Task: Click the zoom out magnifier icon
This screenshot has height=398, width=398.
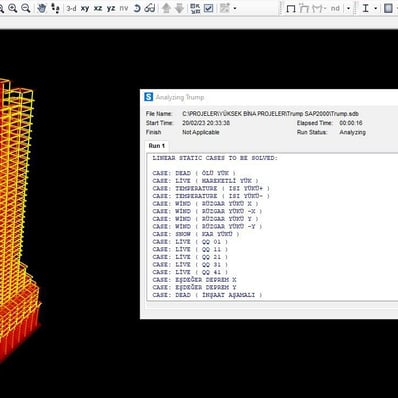Action: pos(26,8)
